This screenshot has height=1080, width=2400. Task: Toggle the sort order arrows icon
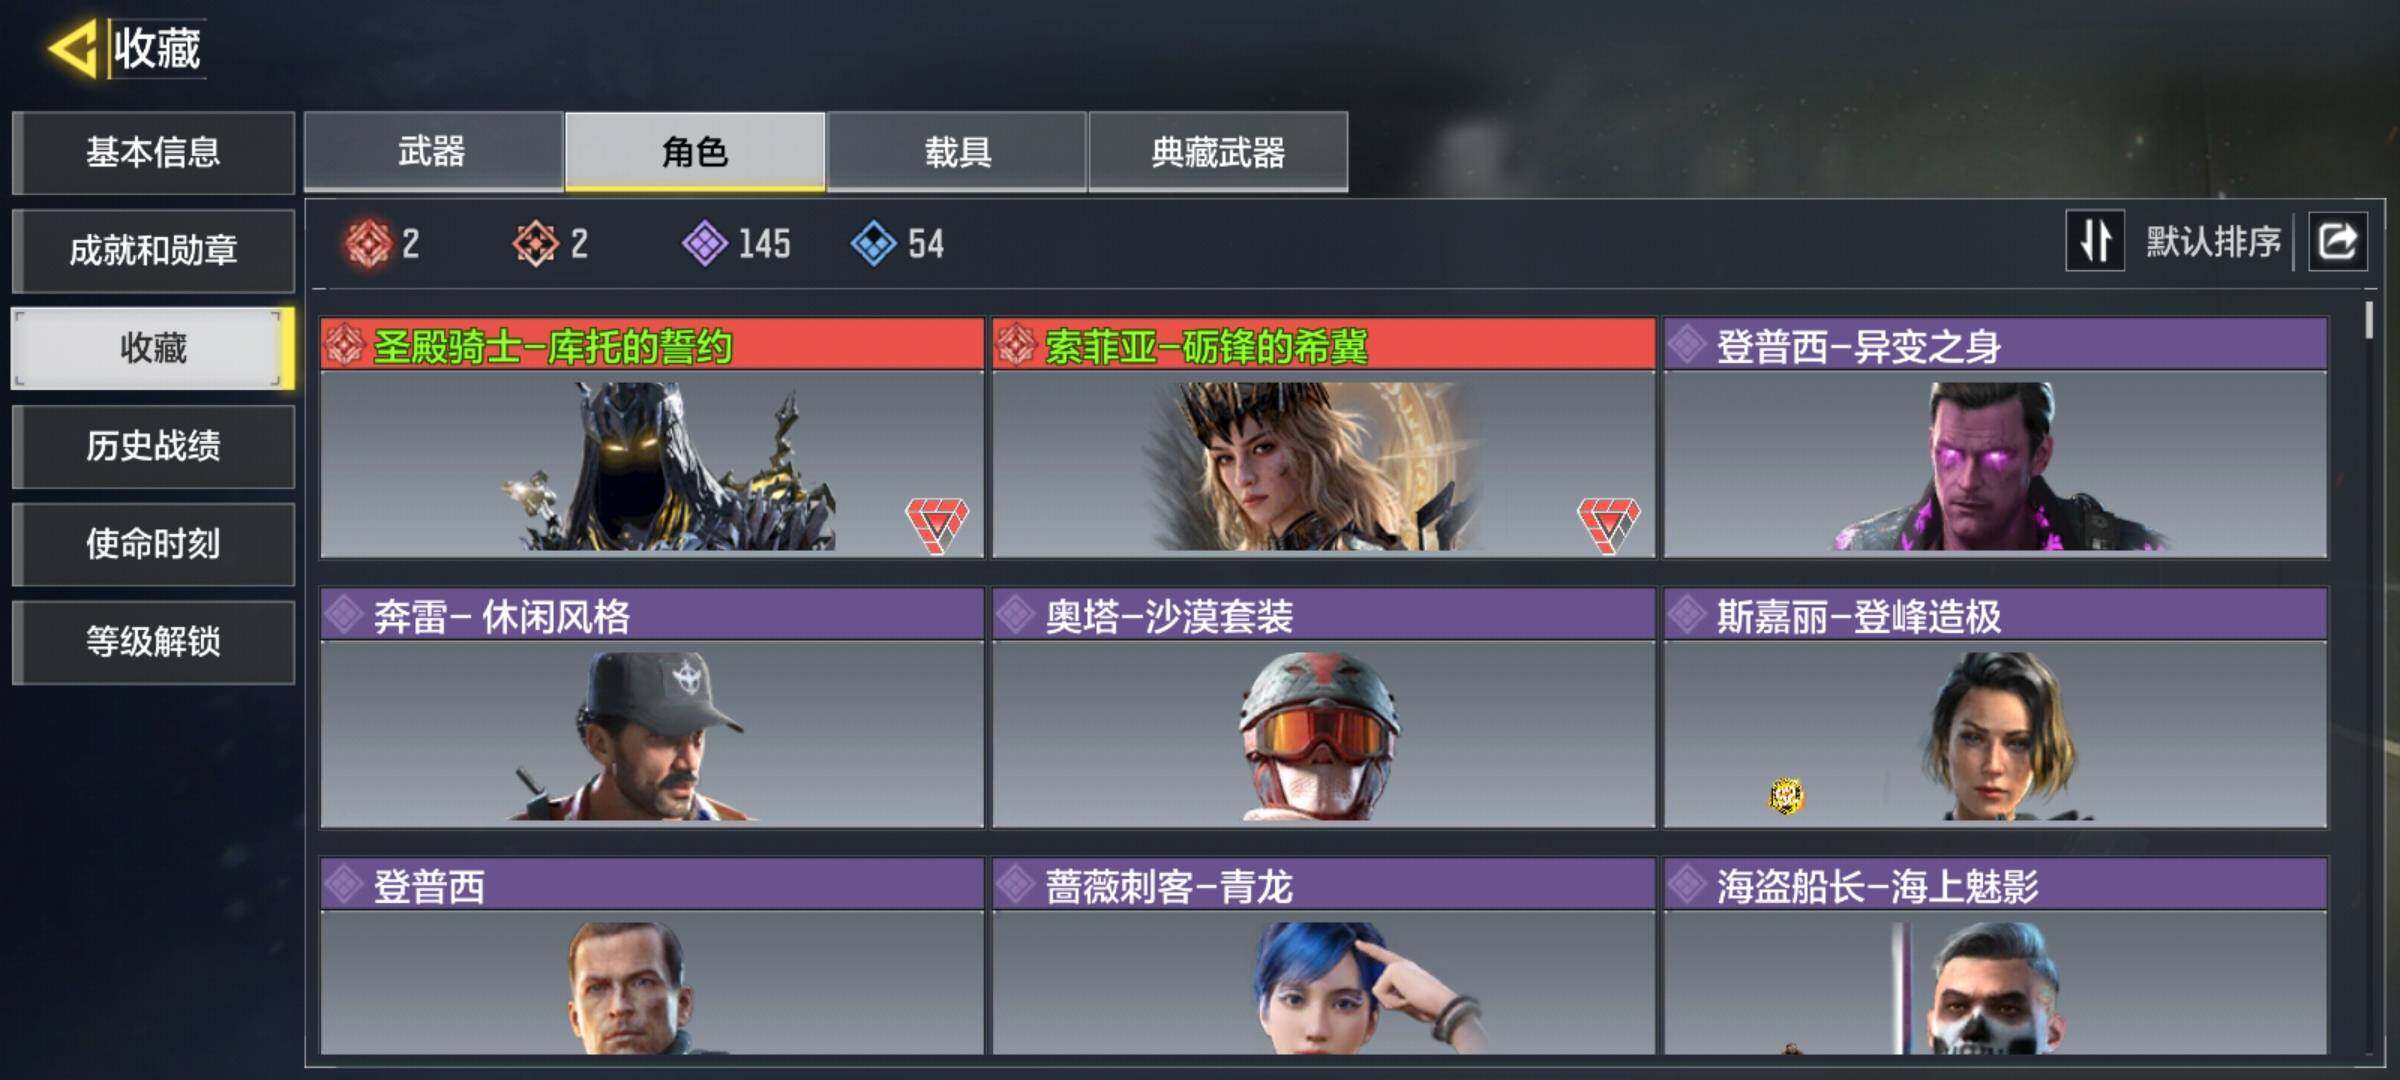(2095, 241)
